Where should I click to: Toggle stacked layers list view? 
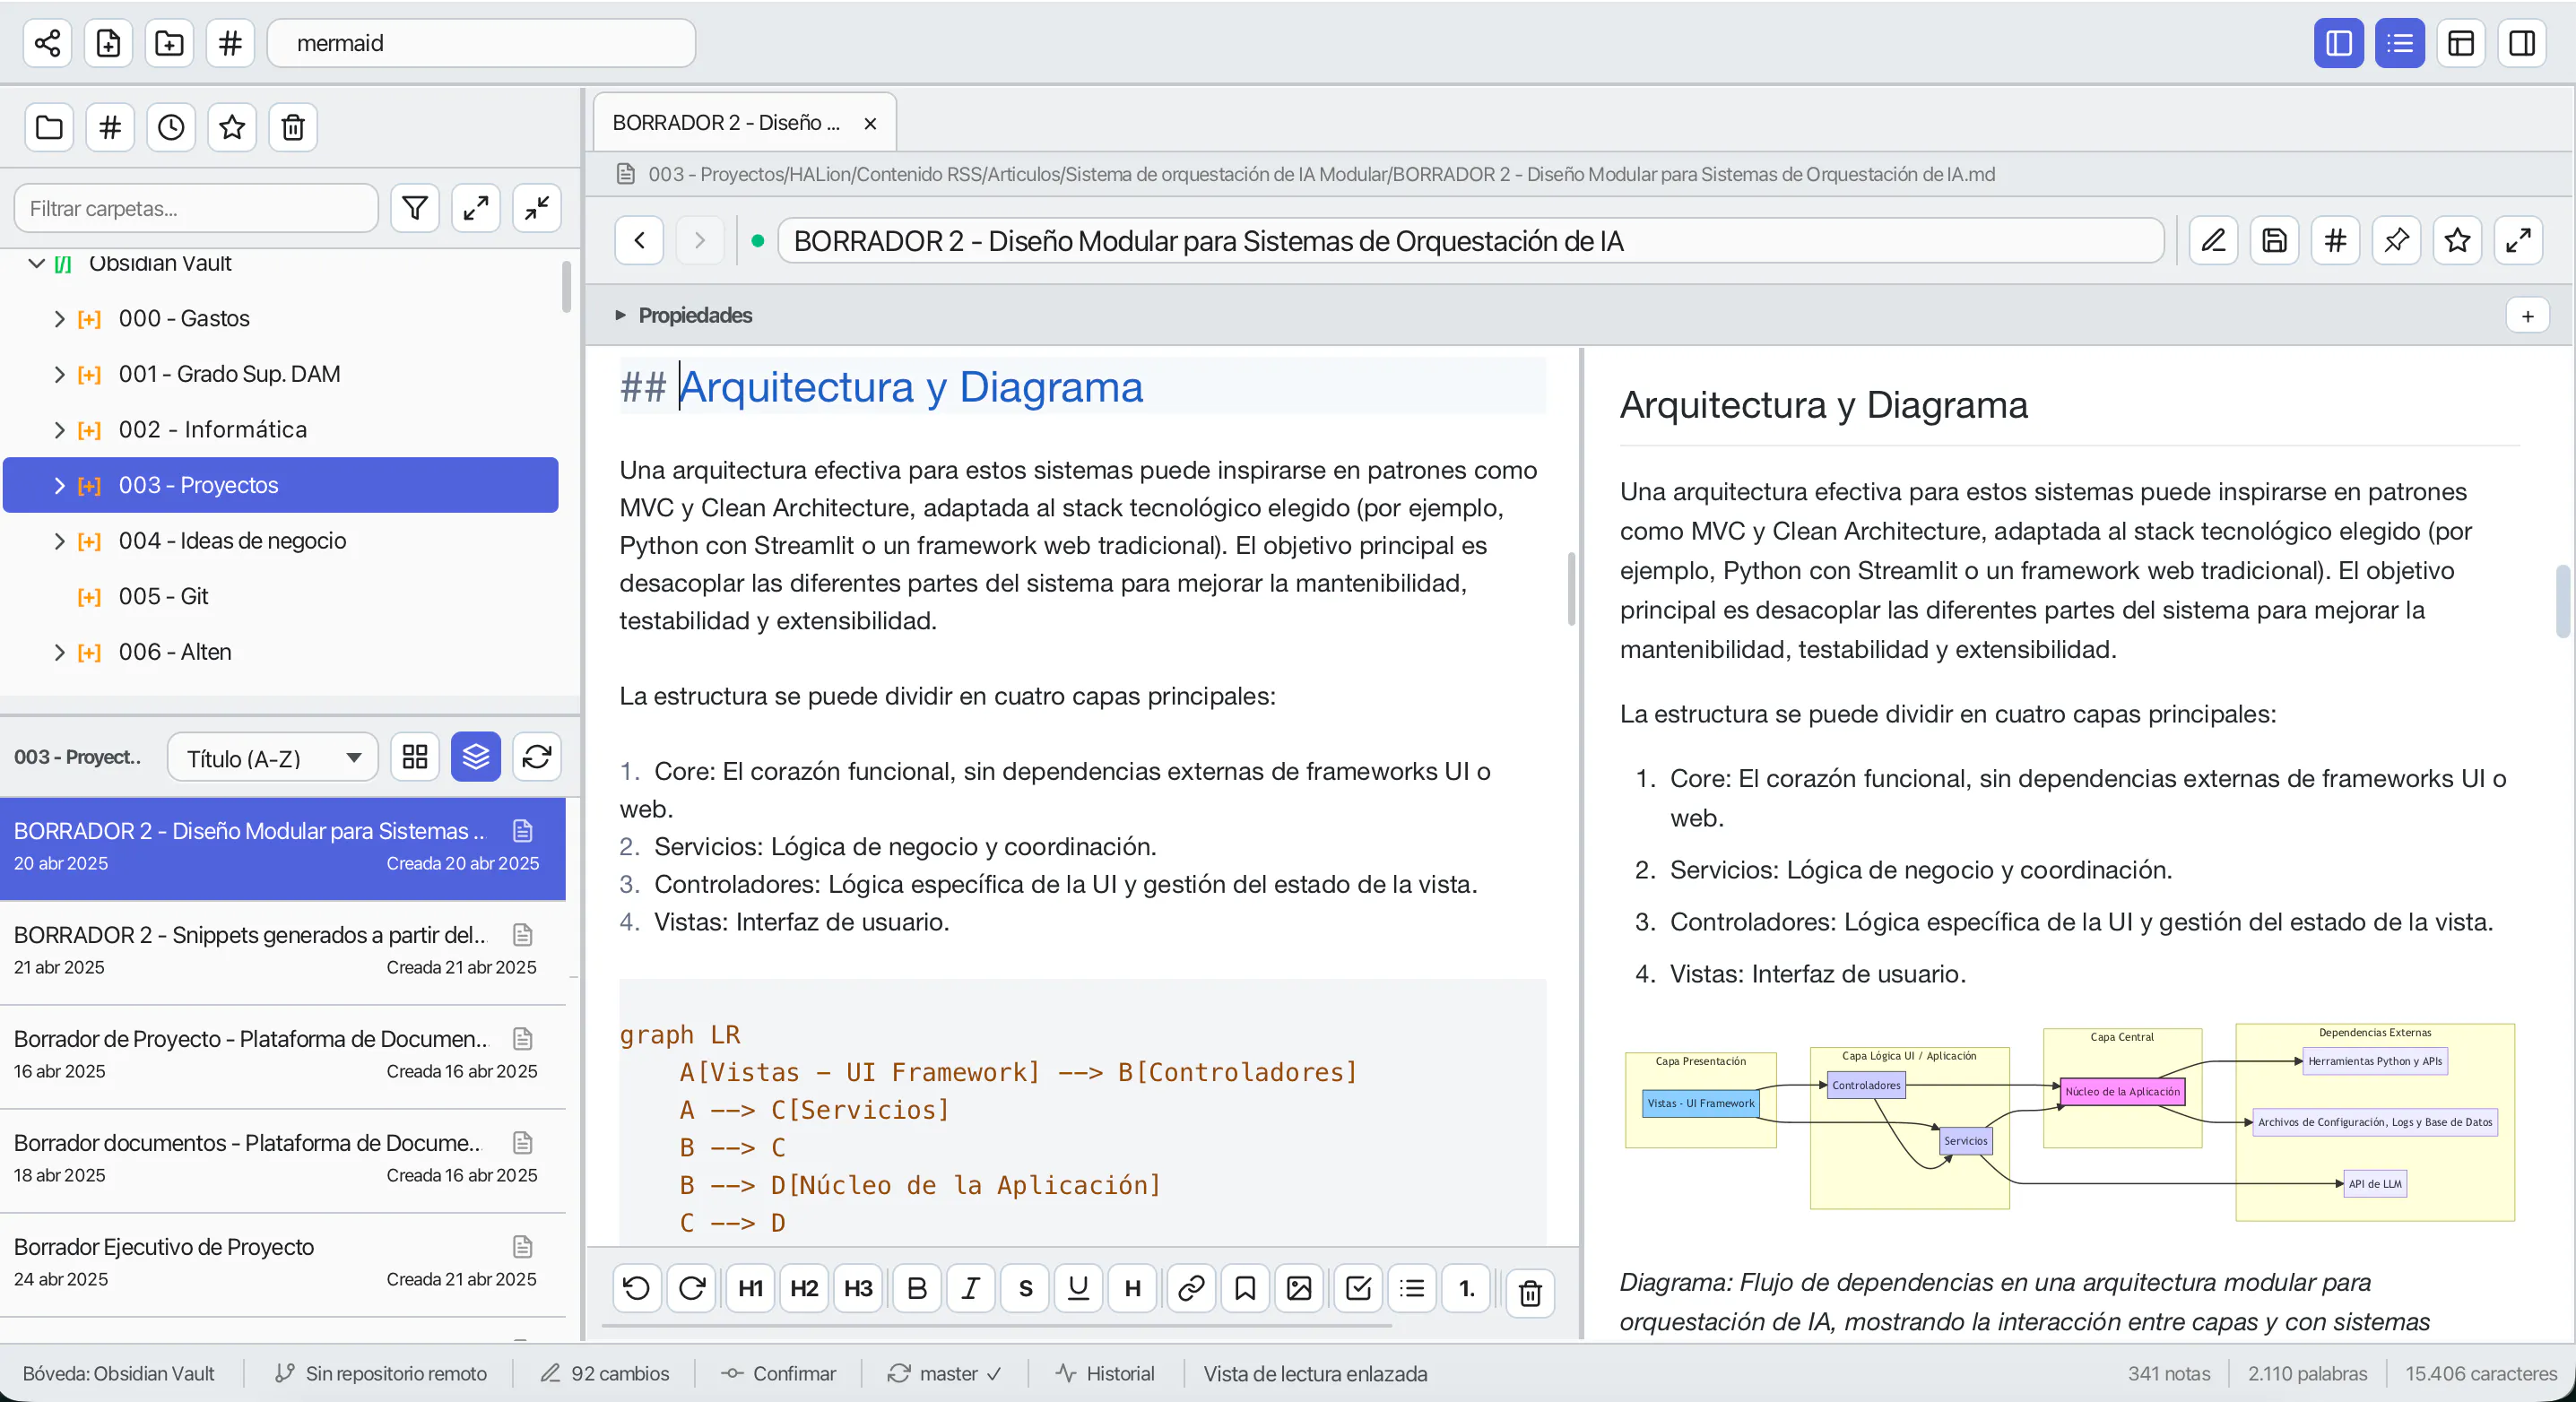click(476, 757)
